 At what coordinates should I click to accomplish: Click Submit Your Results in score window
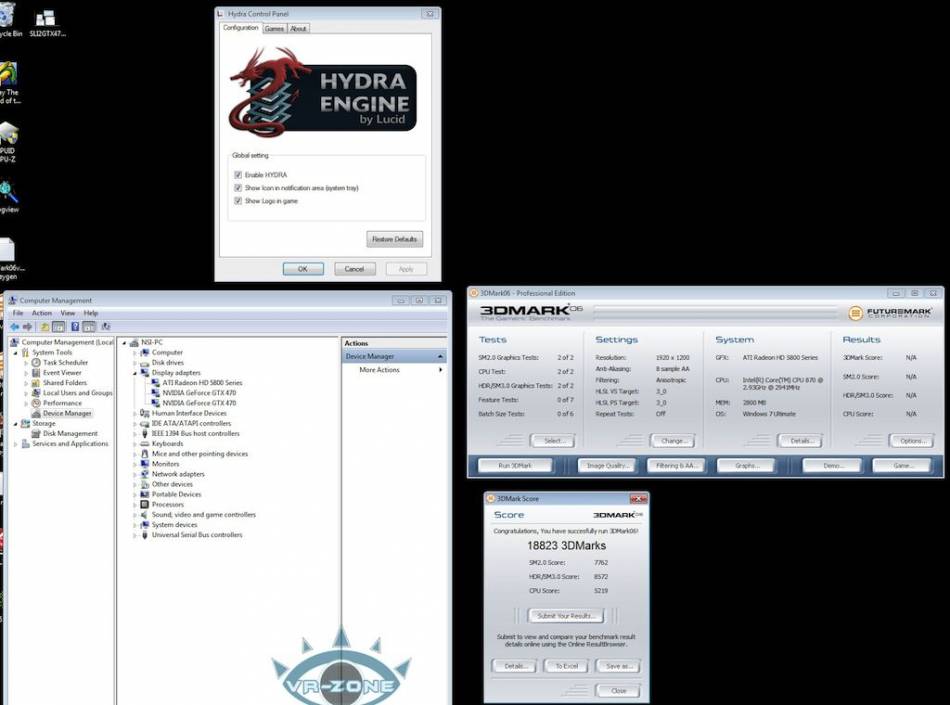coord(566,616)
